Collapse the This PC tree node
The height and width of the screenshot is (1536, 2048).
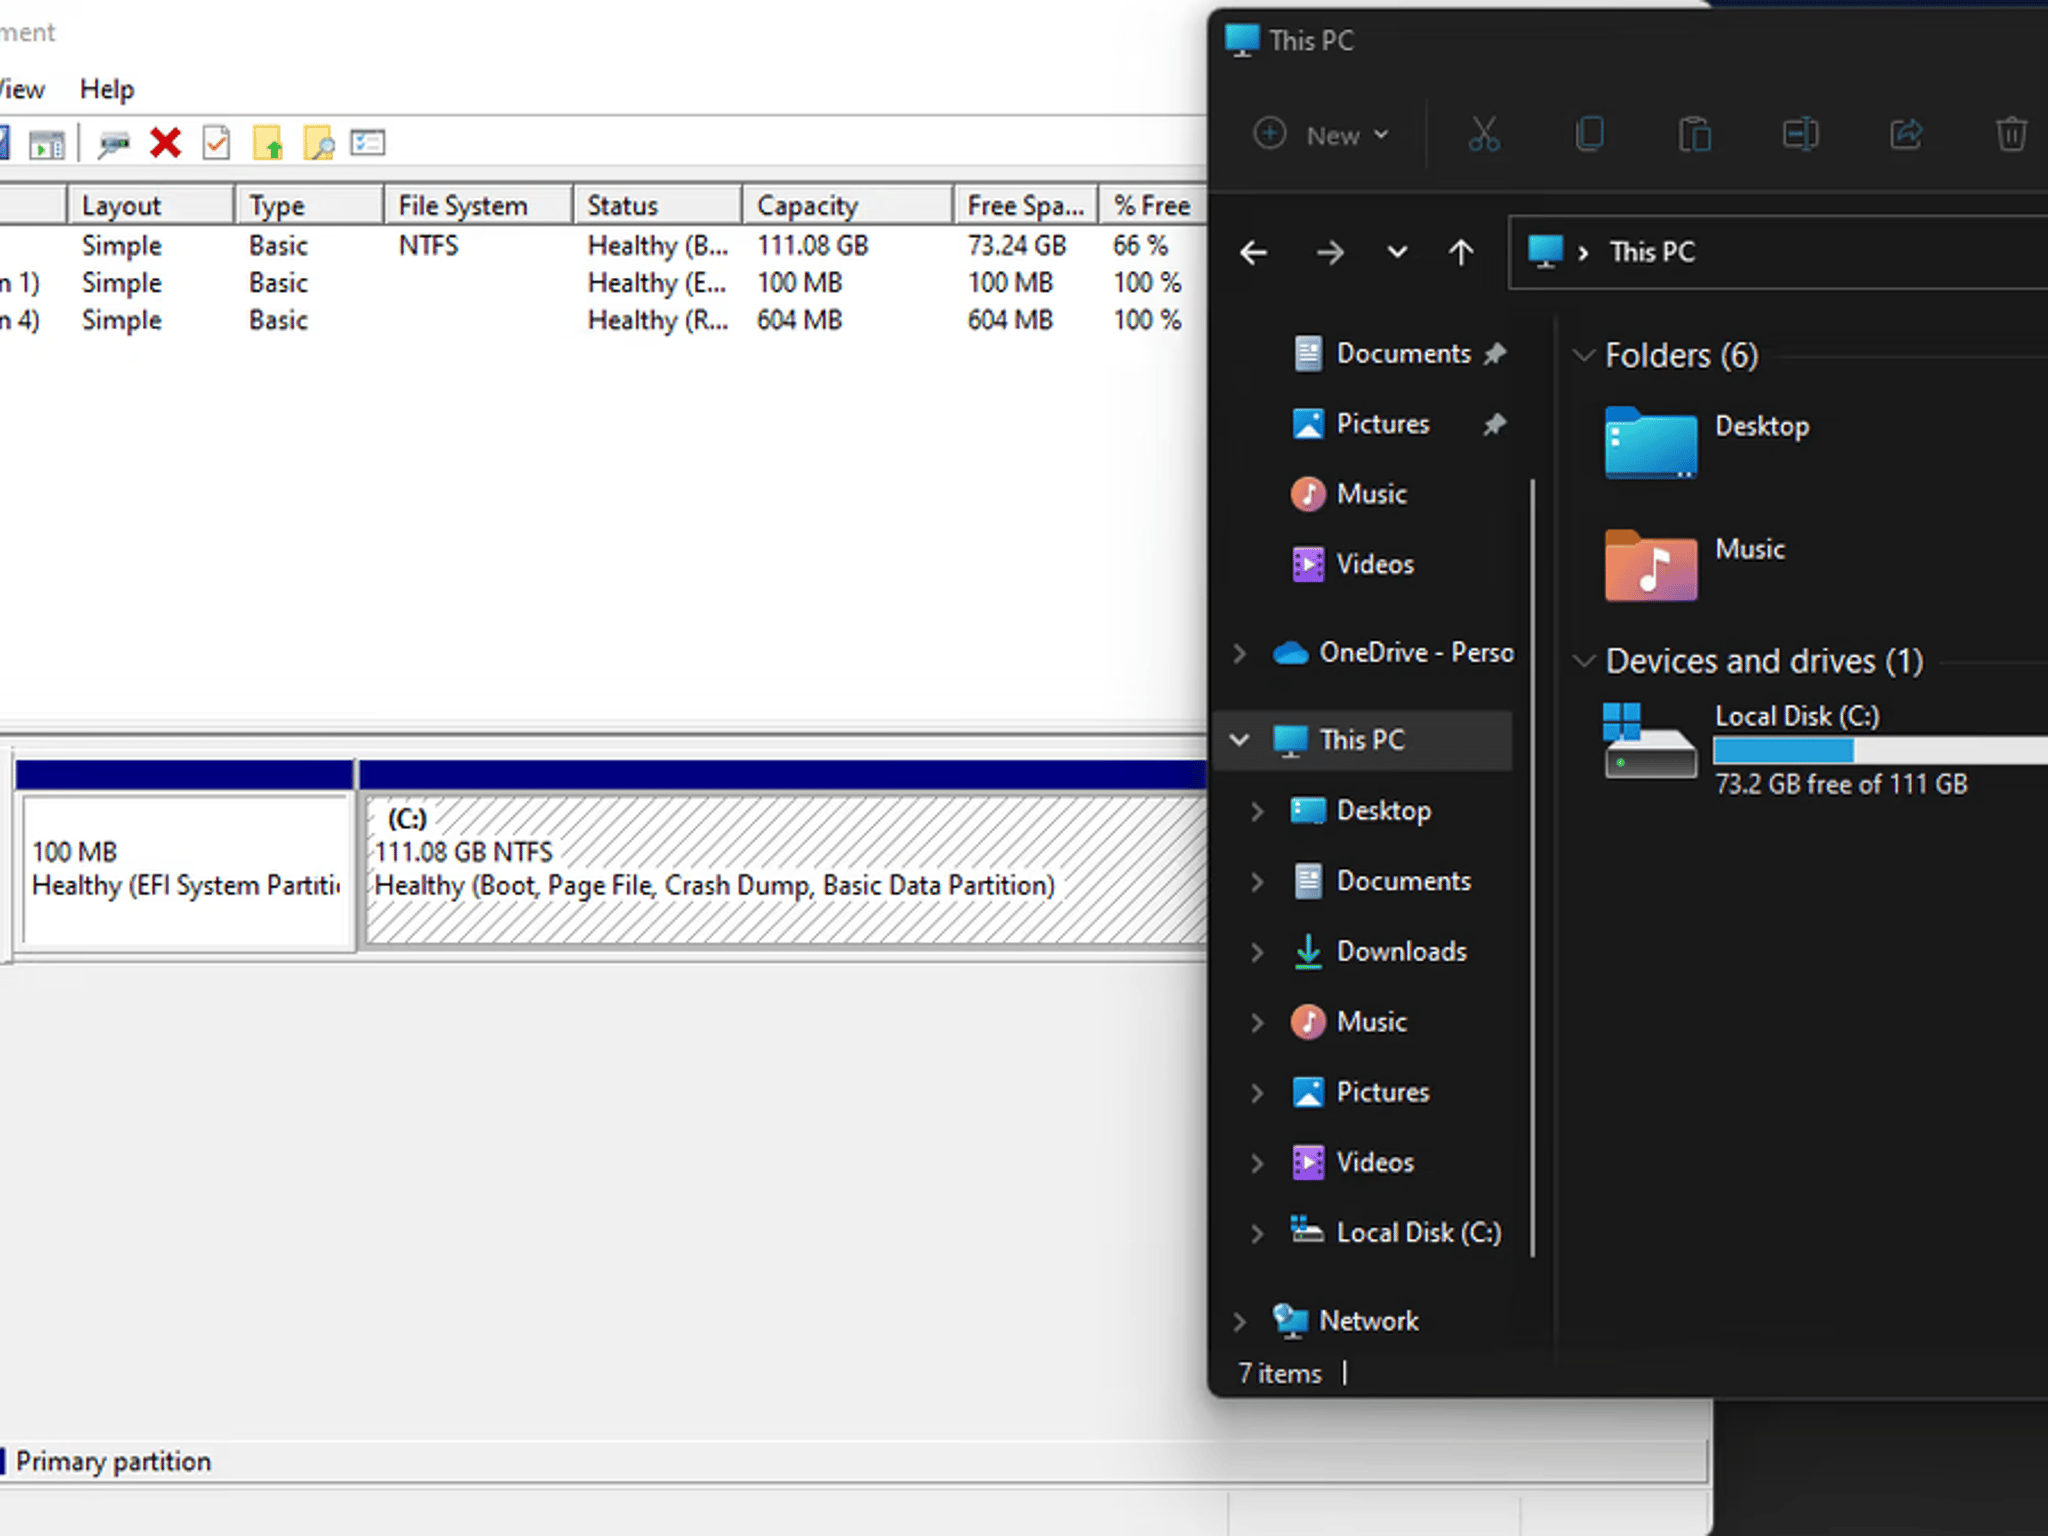pos(1240,740)
